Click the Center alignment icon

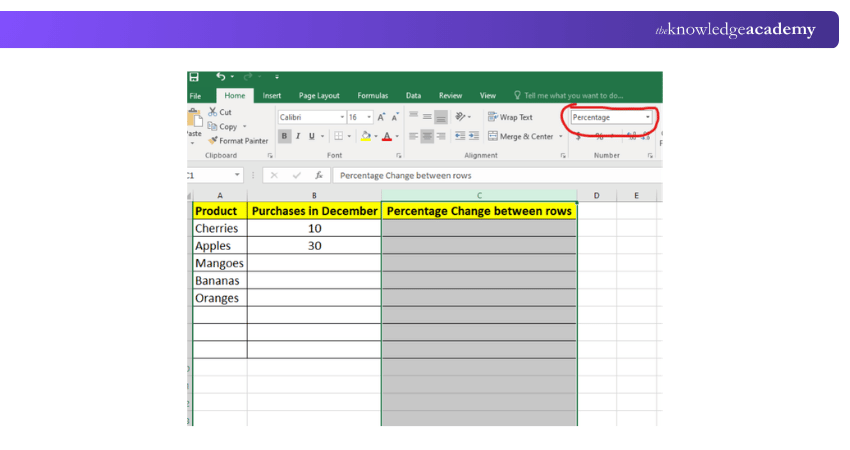click(427, 136)
